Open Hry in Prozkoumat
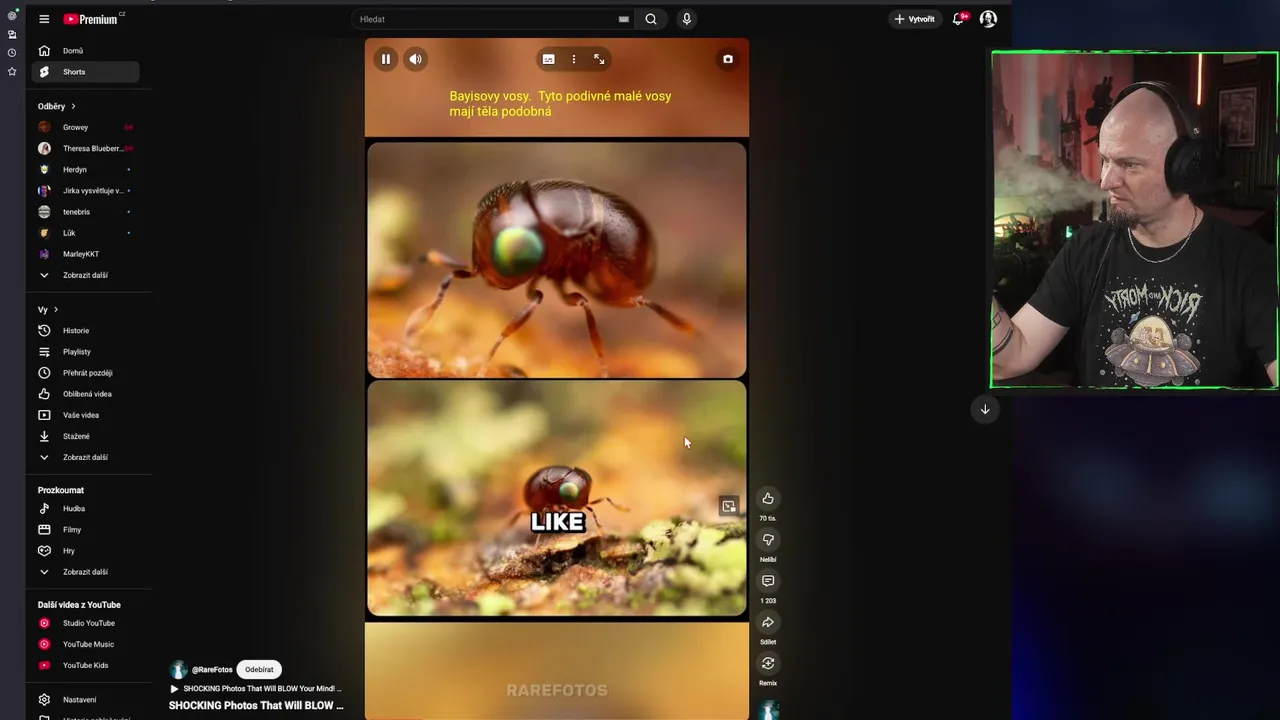 85,551
